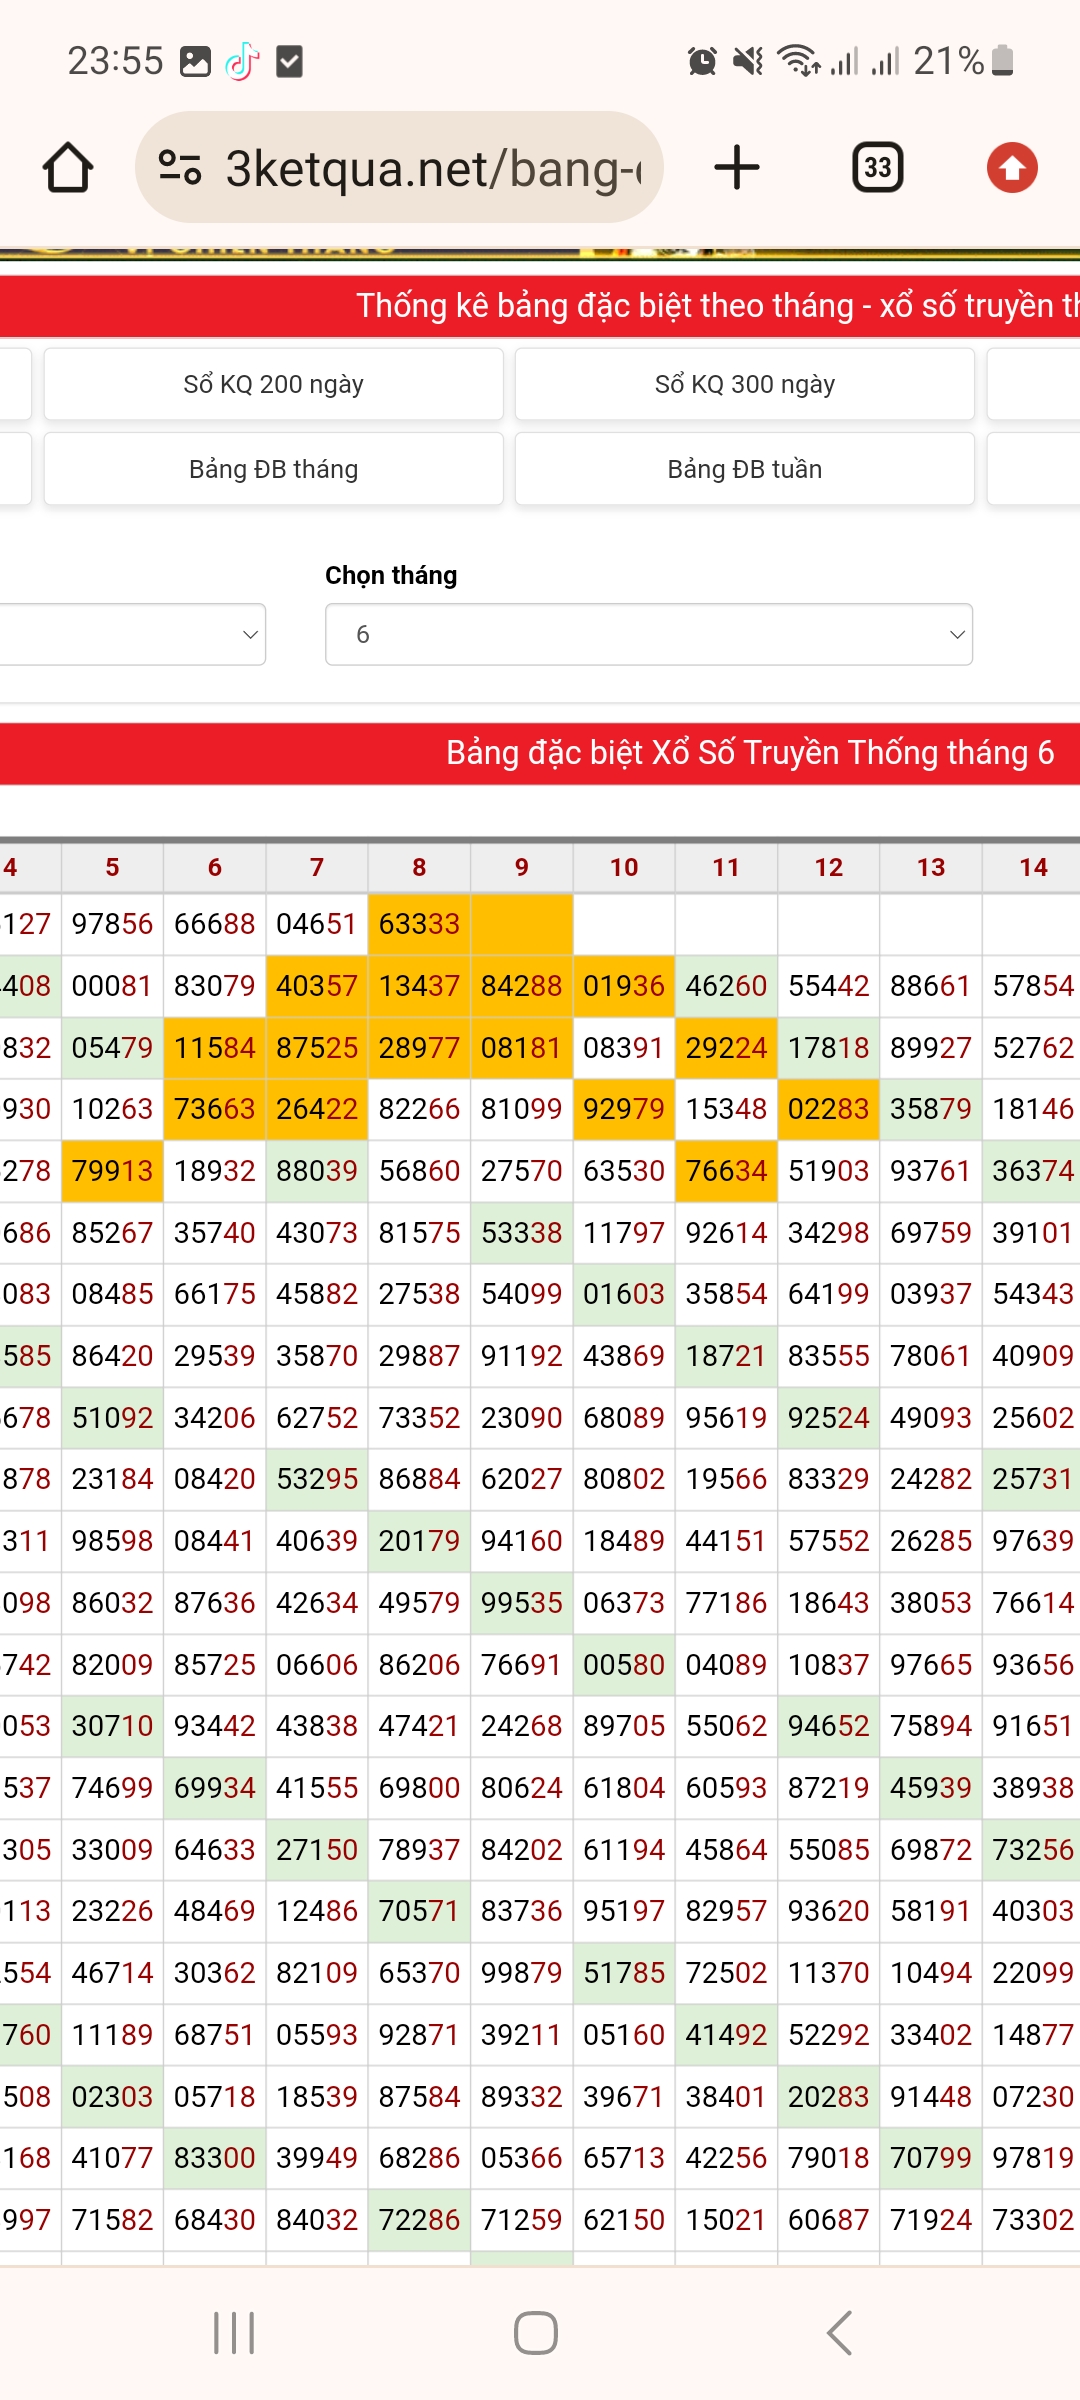1080x2400 pixels.
Task: Select green cell 72286
Action: [x=419, y=2220]
